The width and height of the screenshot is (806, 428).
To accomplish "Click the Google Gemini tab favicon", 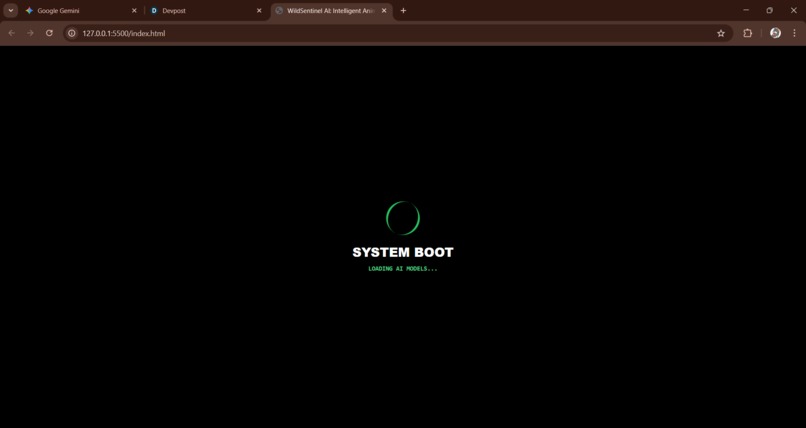I will pos(29,10).
